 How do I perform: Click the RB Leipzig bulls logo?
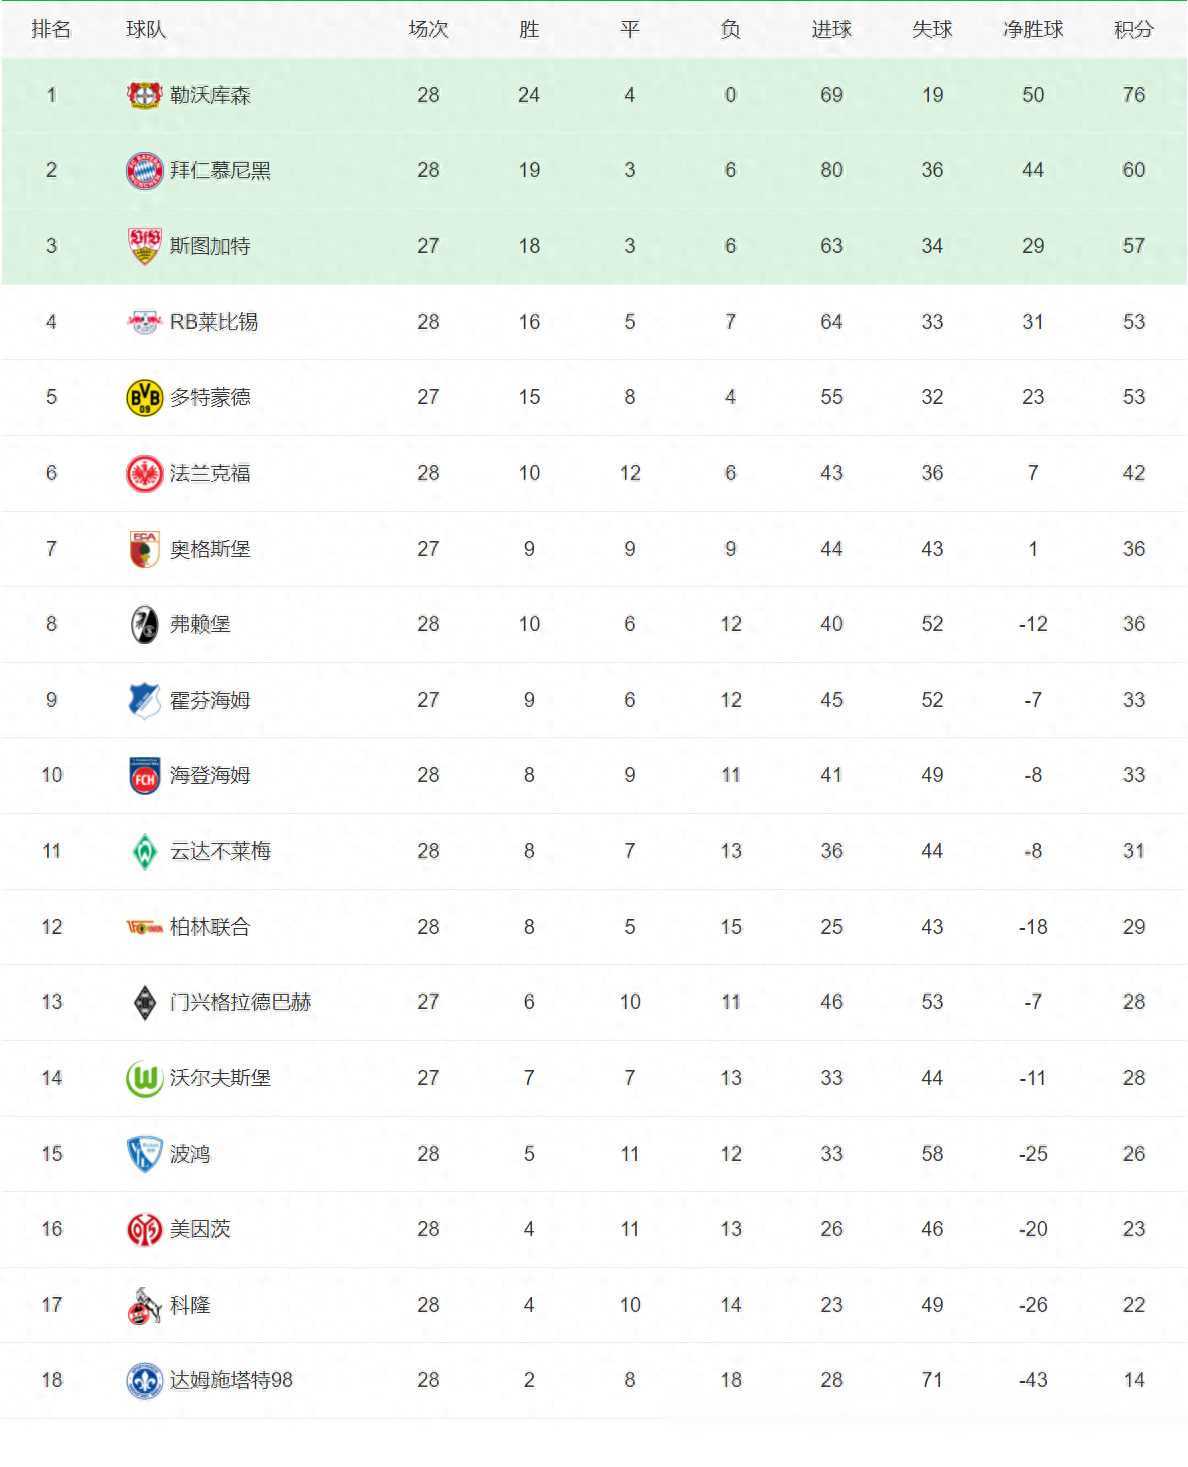pyautogui.click(x=144, y=322)
